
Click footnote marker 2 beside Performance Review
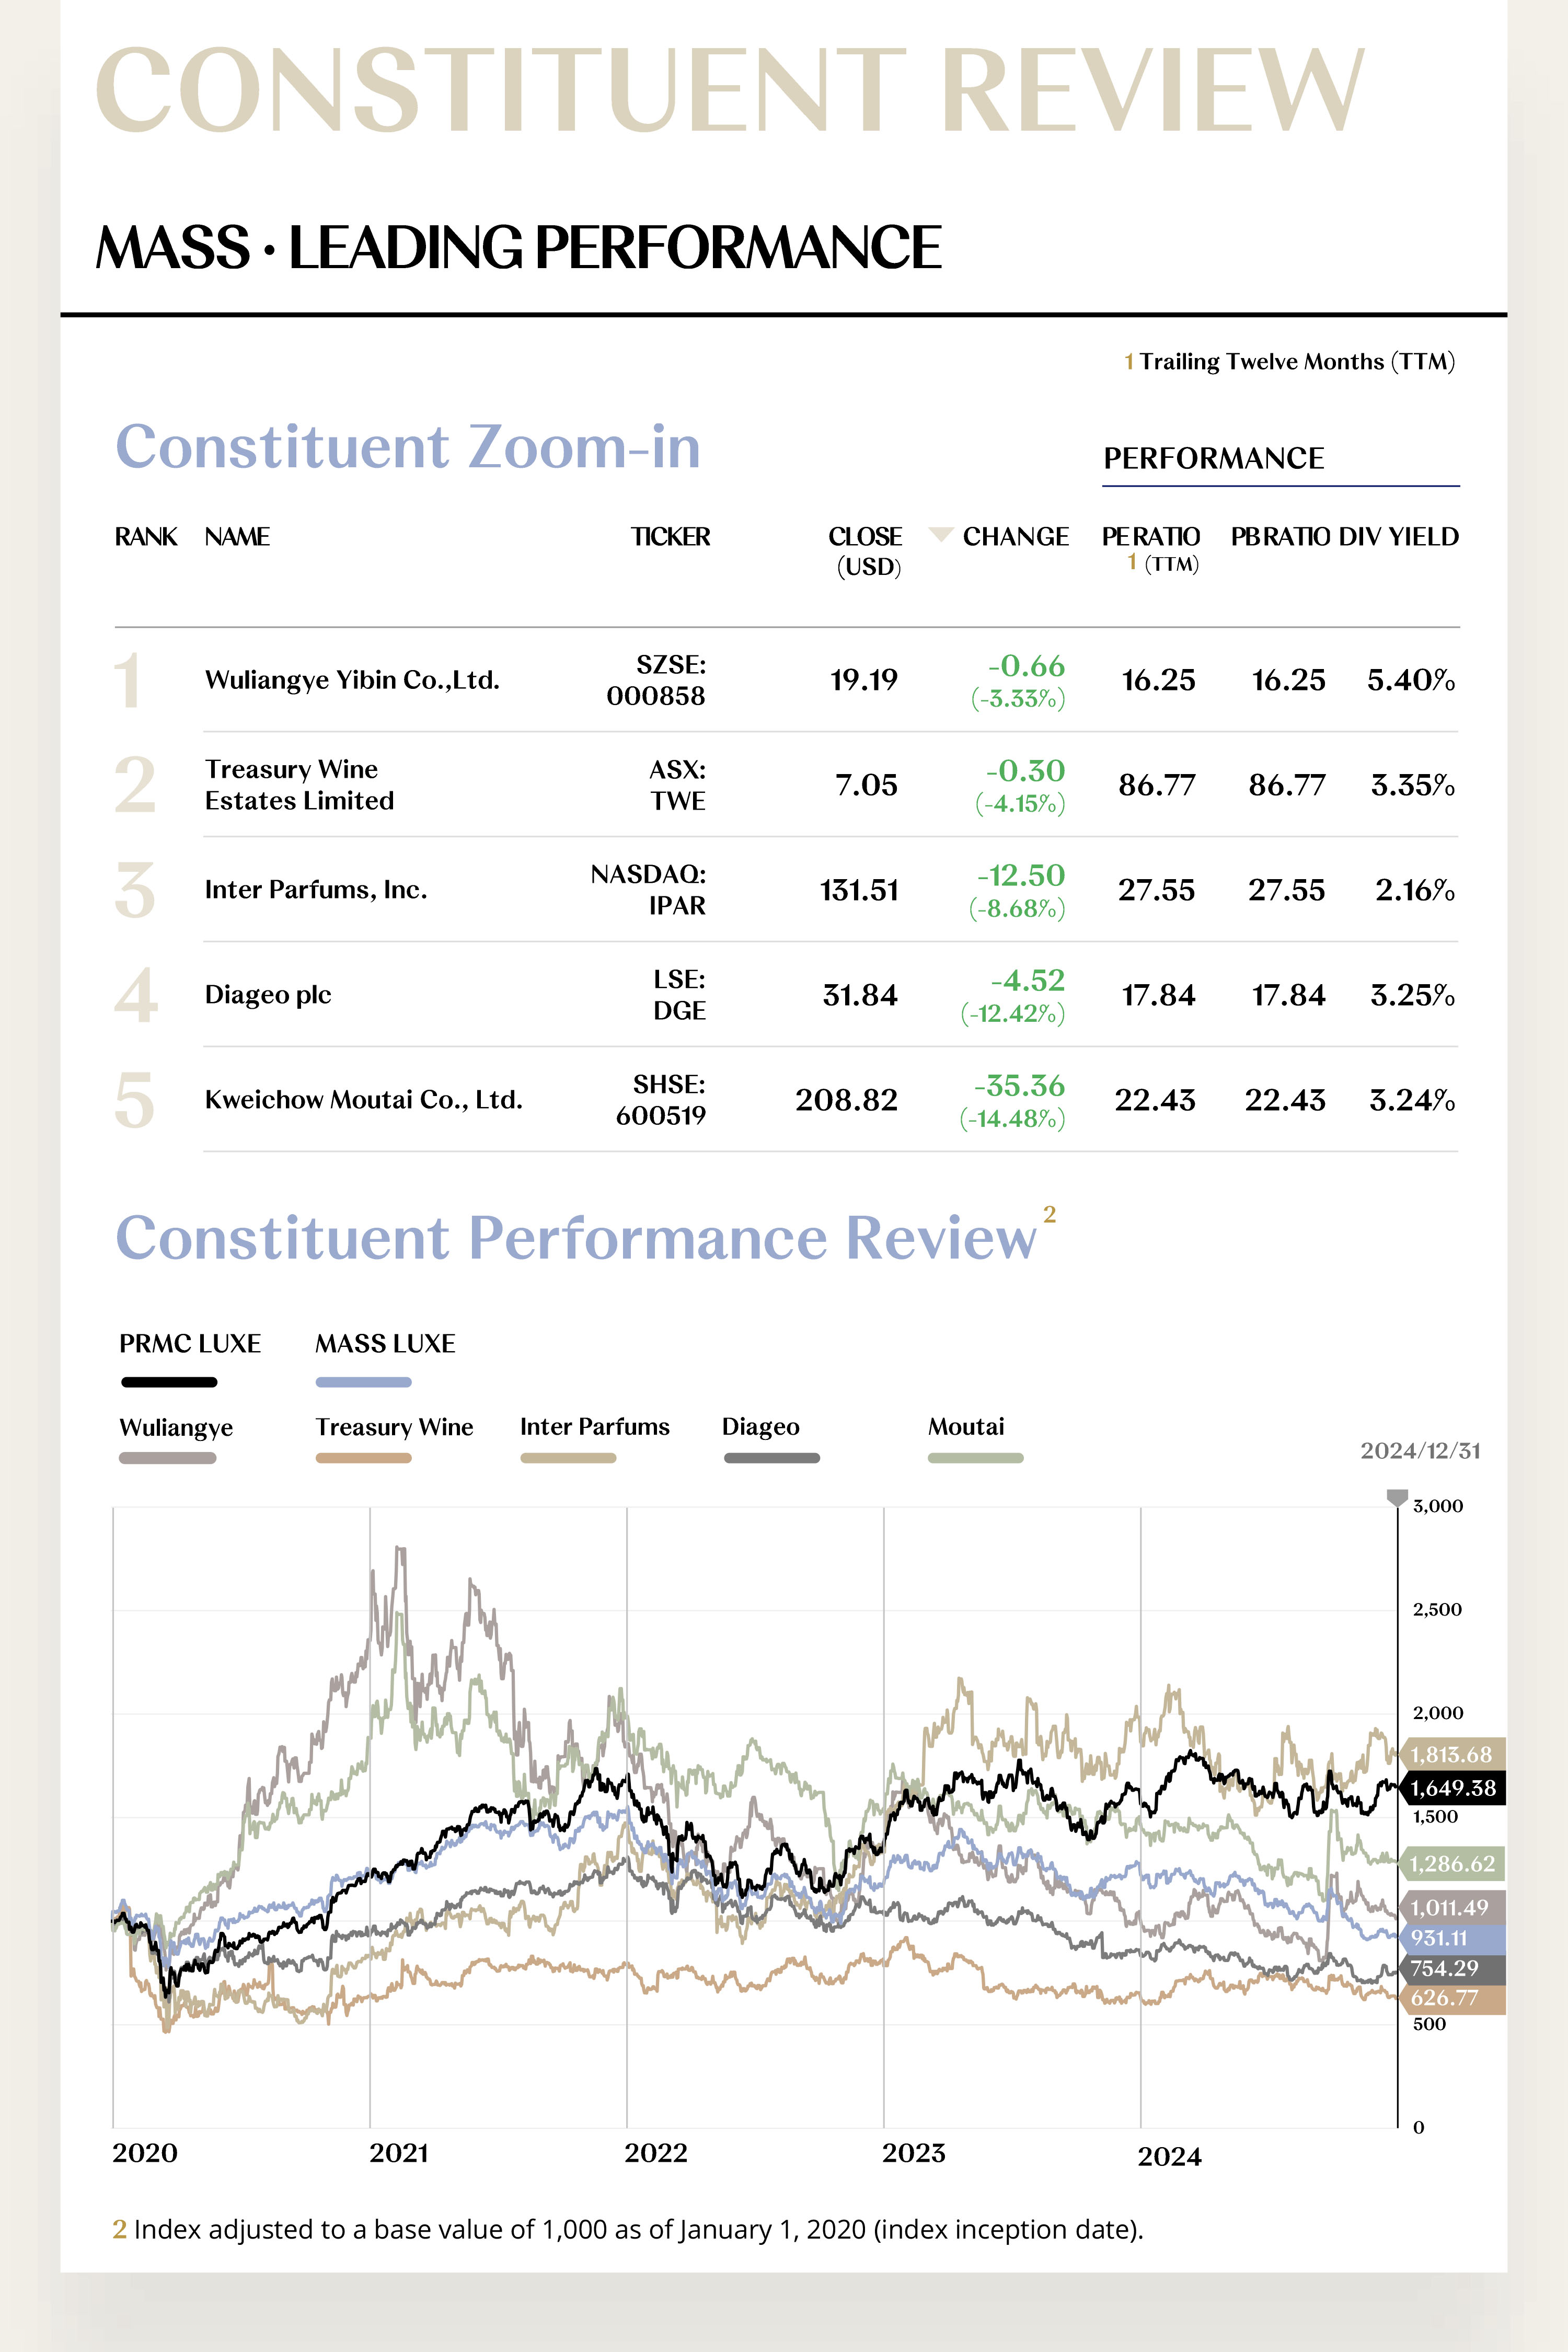[1049, 1214]
